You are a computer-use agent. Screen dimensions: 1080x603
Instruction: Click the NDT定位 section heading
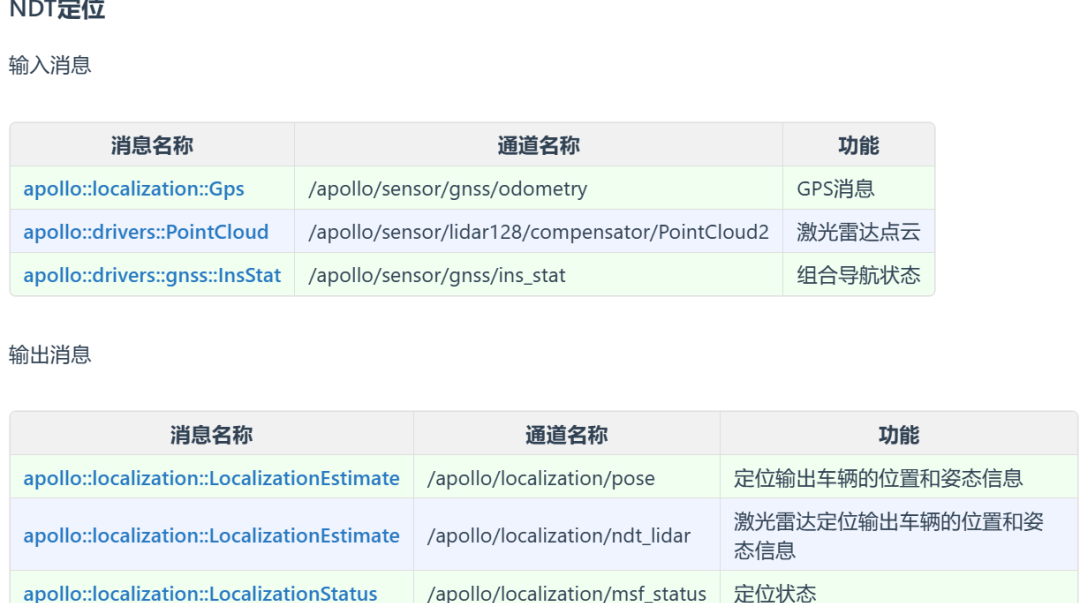(57, 10)
